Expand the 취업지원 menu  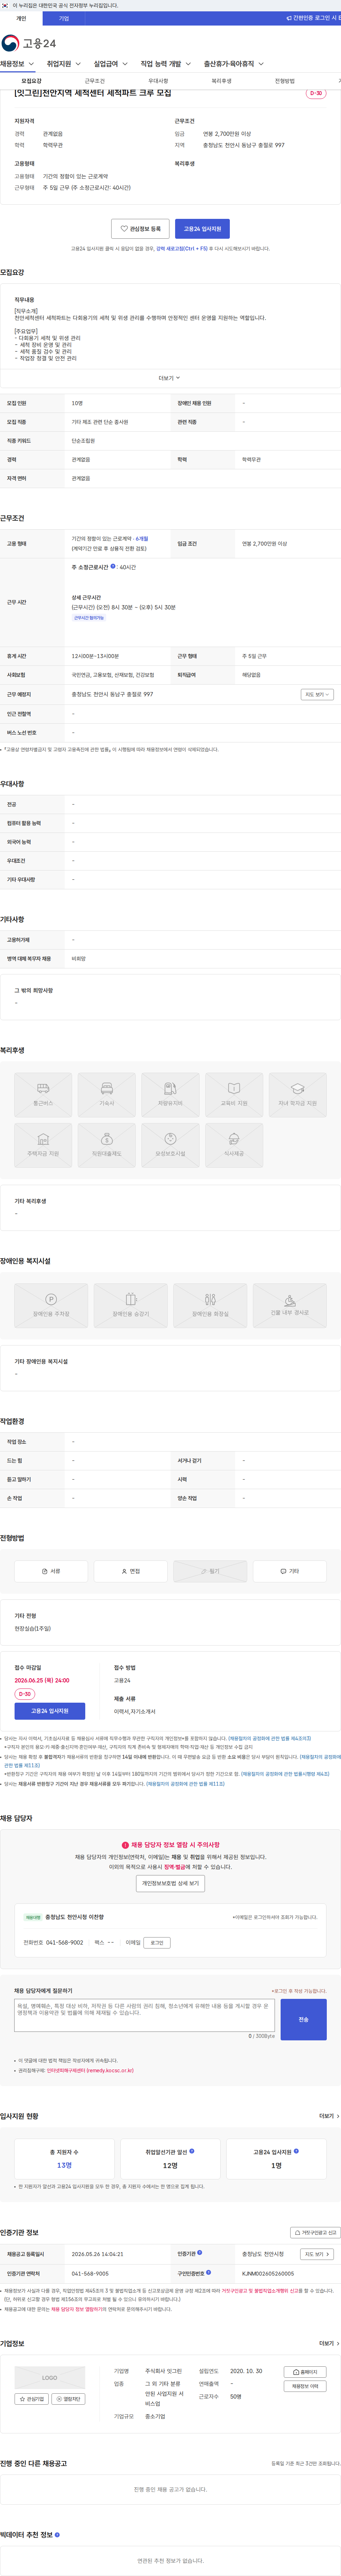(64, 64)
